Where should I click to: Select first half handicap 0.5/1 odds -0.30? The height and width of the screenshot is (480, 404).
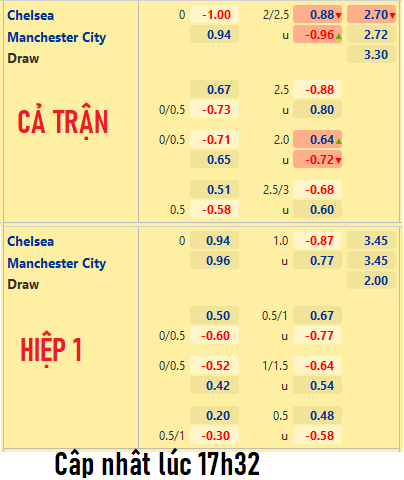coord(214,435)
